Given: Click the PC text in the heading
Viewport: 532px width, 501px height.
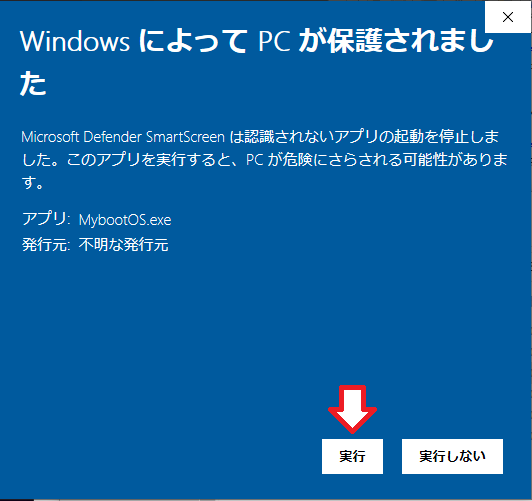Looking at the screenshot, I should pos(274,41).
